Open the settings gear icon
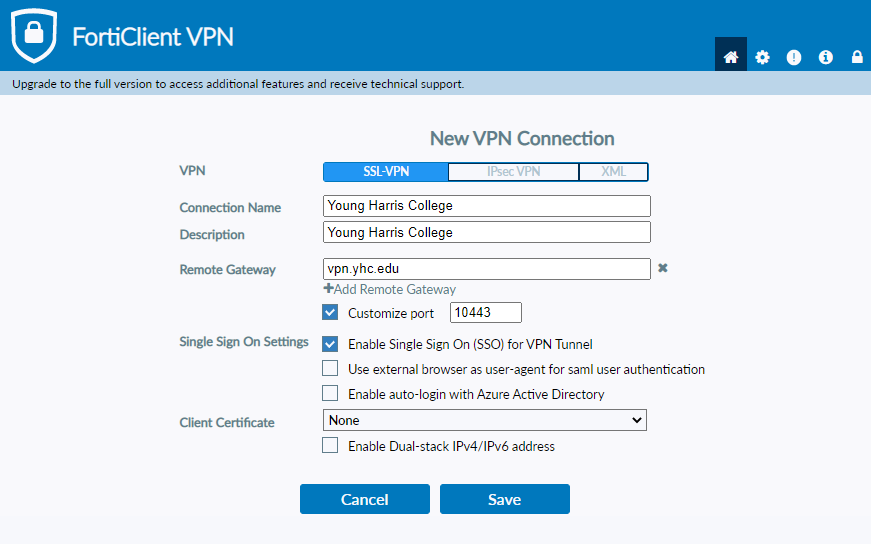 [x=762, y=57]
